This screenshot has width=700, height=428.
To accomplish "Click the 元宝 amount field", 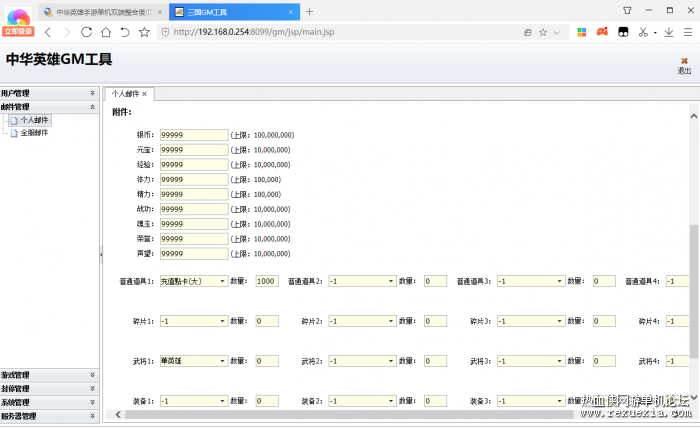I will coord(194,150).
